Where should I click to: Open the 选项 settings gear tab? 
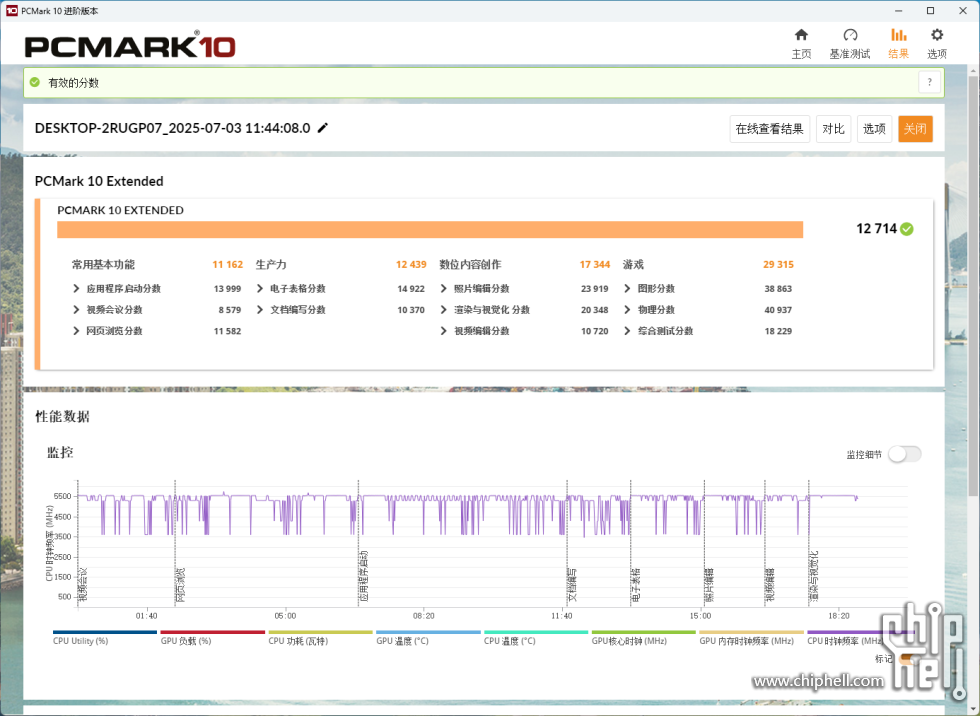point(937,44)
